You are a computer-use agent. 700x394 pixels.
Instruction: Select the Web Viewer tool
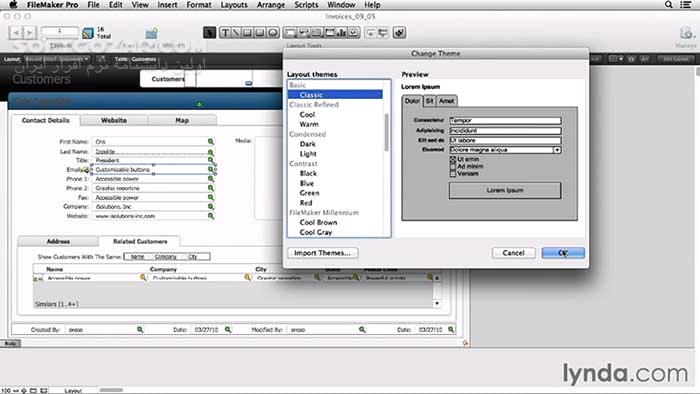pyautogui.click(x=354, y=33)
